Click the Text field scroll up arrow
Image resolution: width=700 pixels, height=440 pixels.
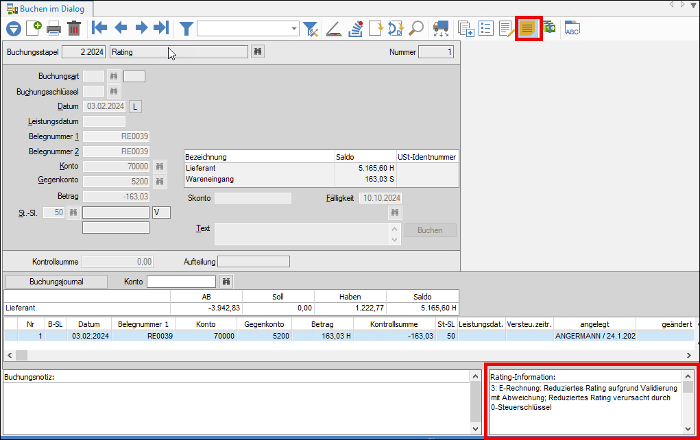click(x=394, y=229)
